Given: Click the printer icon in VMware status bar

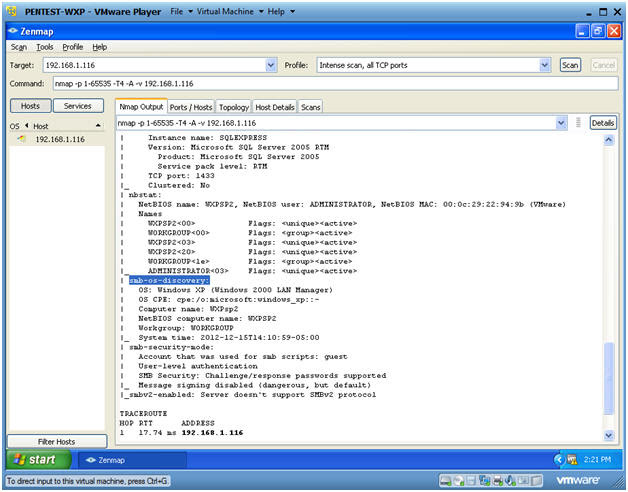Looking at the screenshot, I should point(497,480).
